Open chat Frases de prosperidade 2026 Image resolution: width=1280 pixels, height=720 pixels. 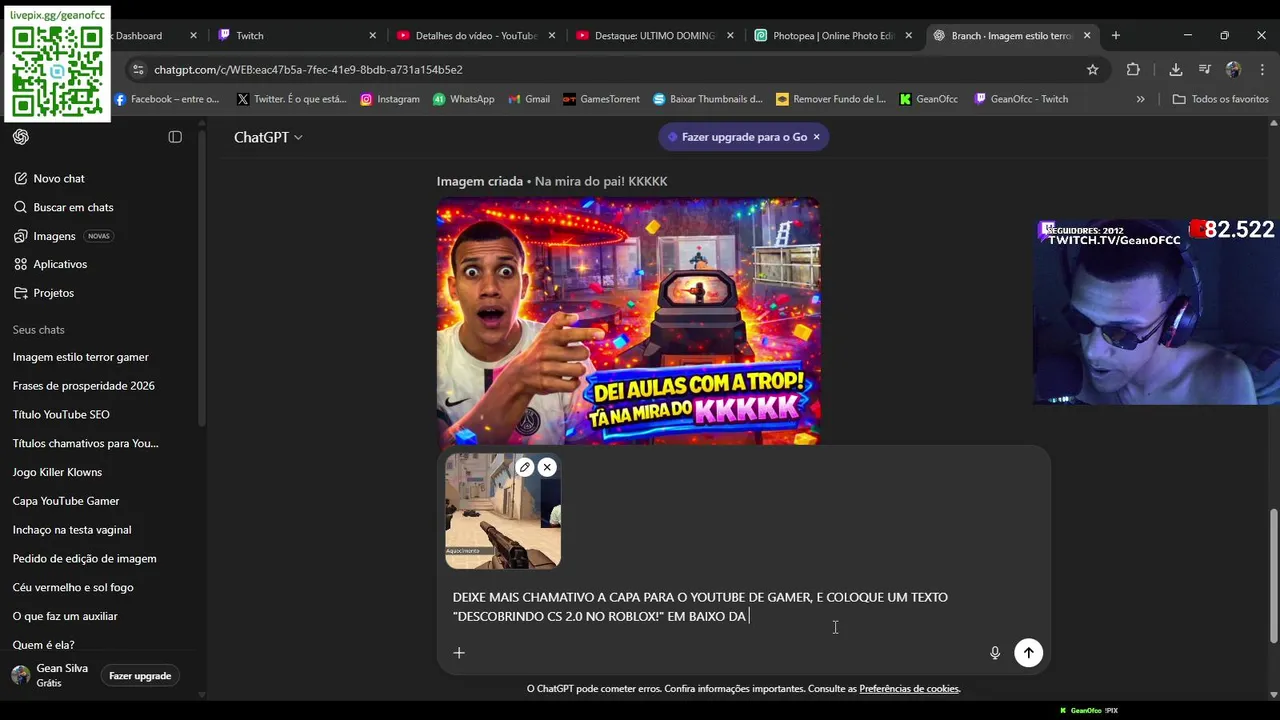[x=84, y=386]
